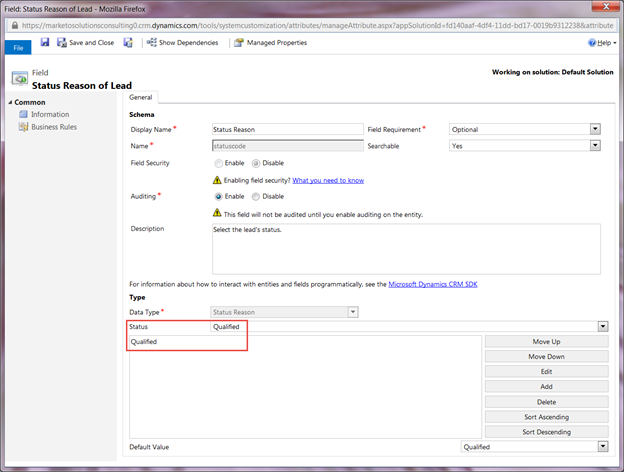Screen dimensions: 624x472
Task: Open Show Dependencies from toolbar
Action: (183, 43)
